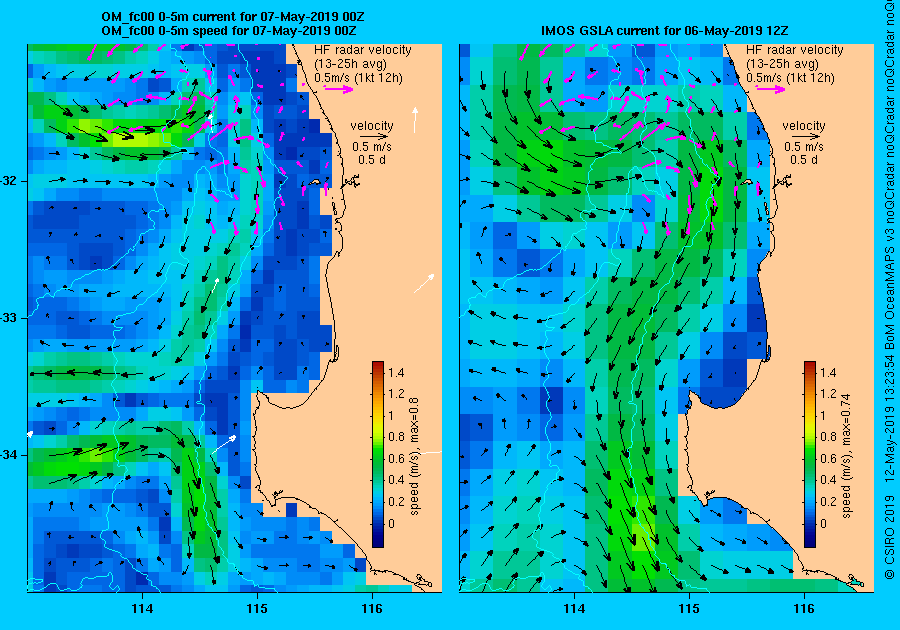Click small orange island on left map
The image size is (900, 630).
click(x=315, y=182)
